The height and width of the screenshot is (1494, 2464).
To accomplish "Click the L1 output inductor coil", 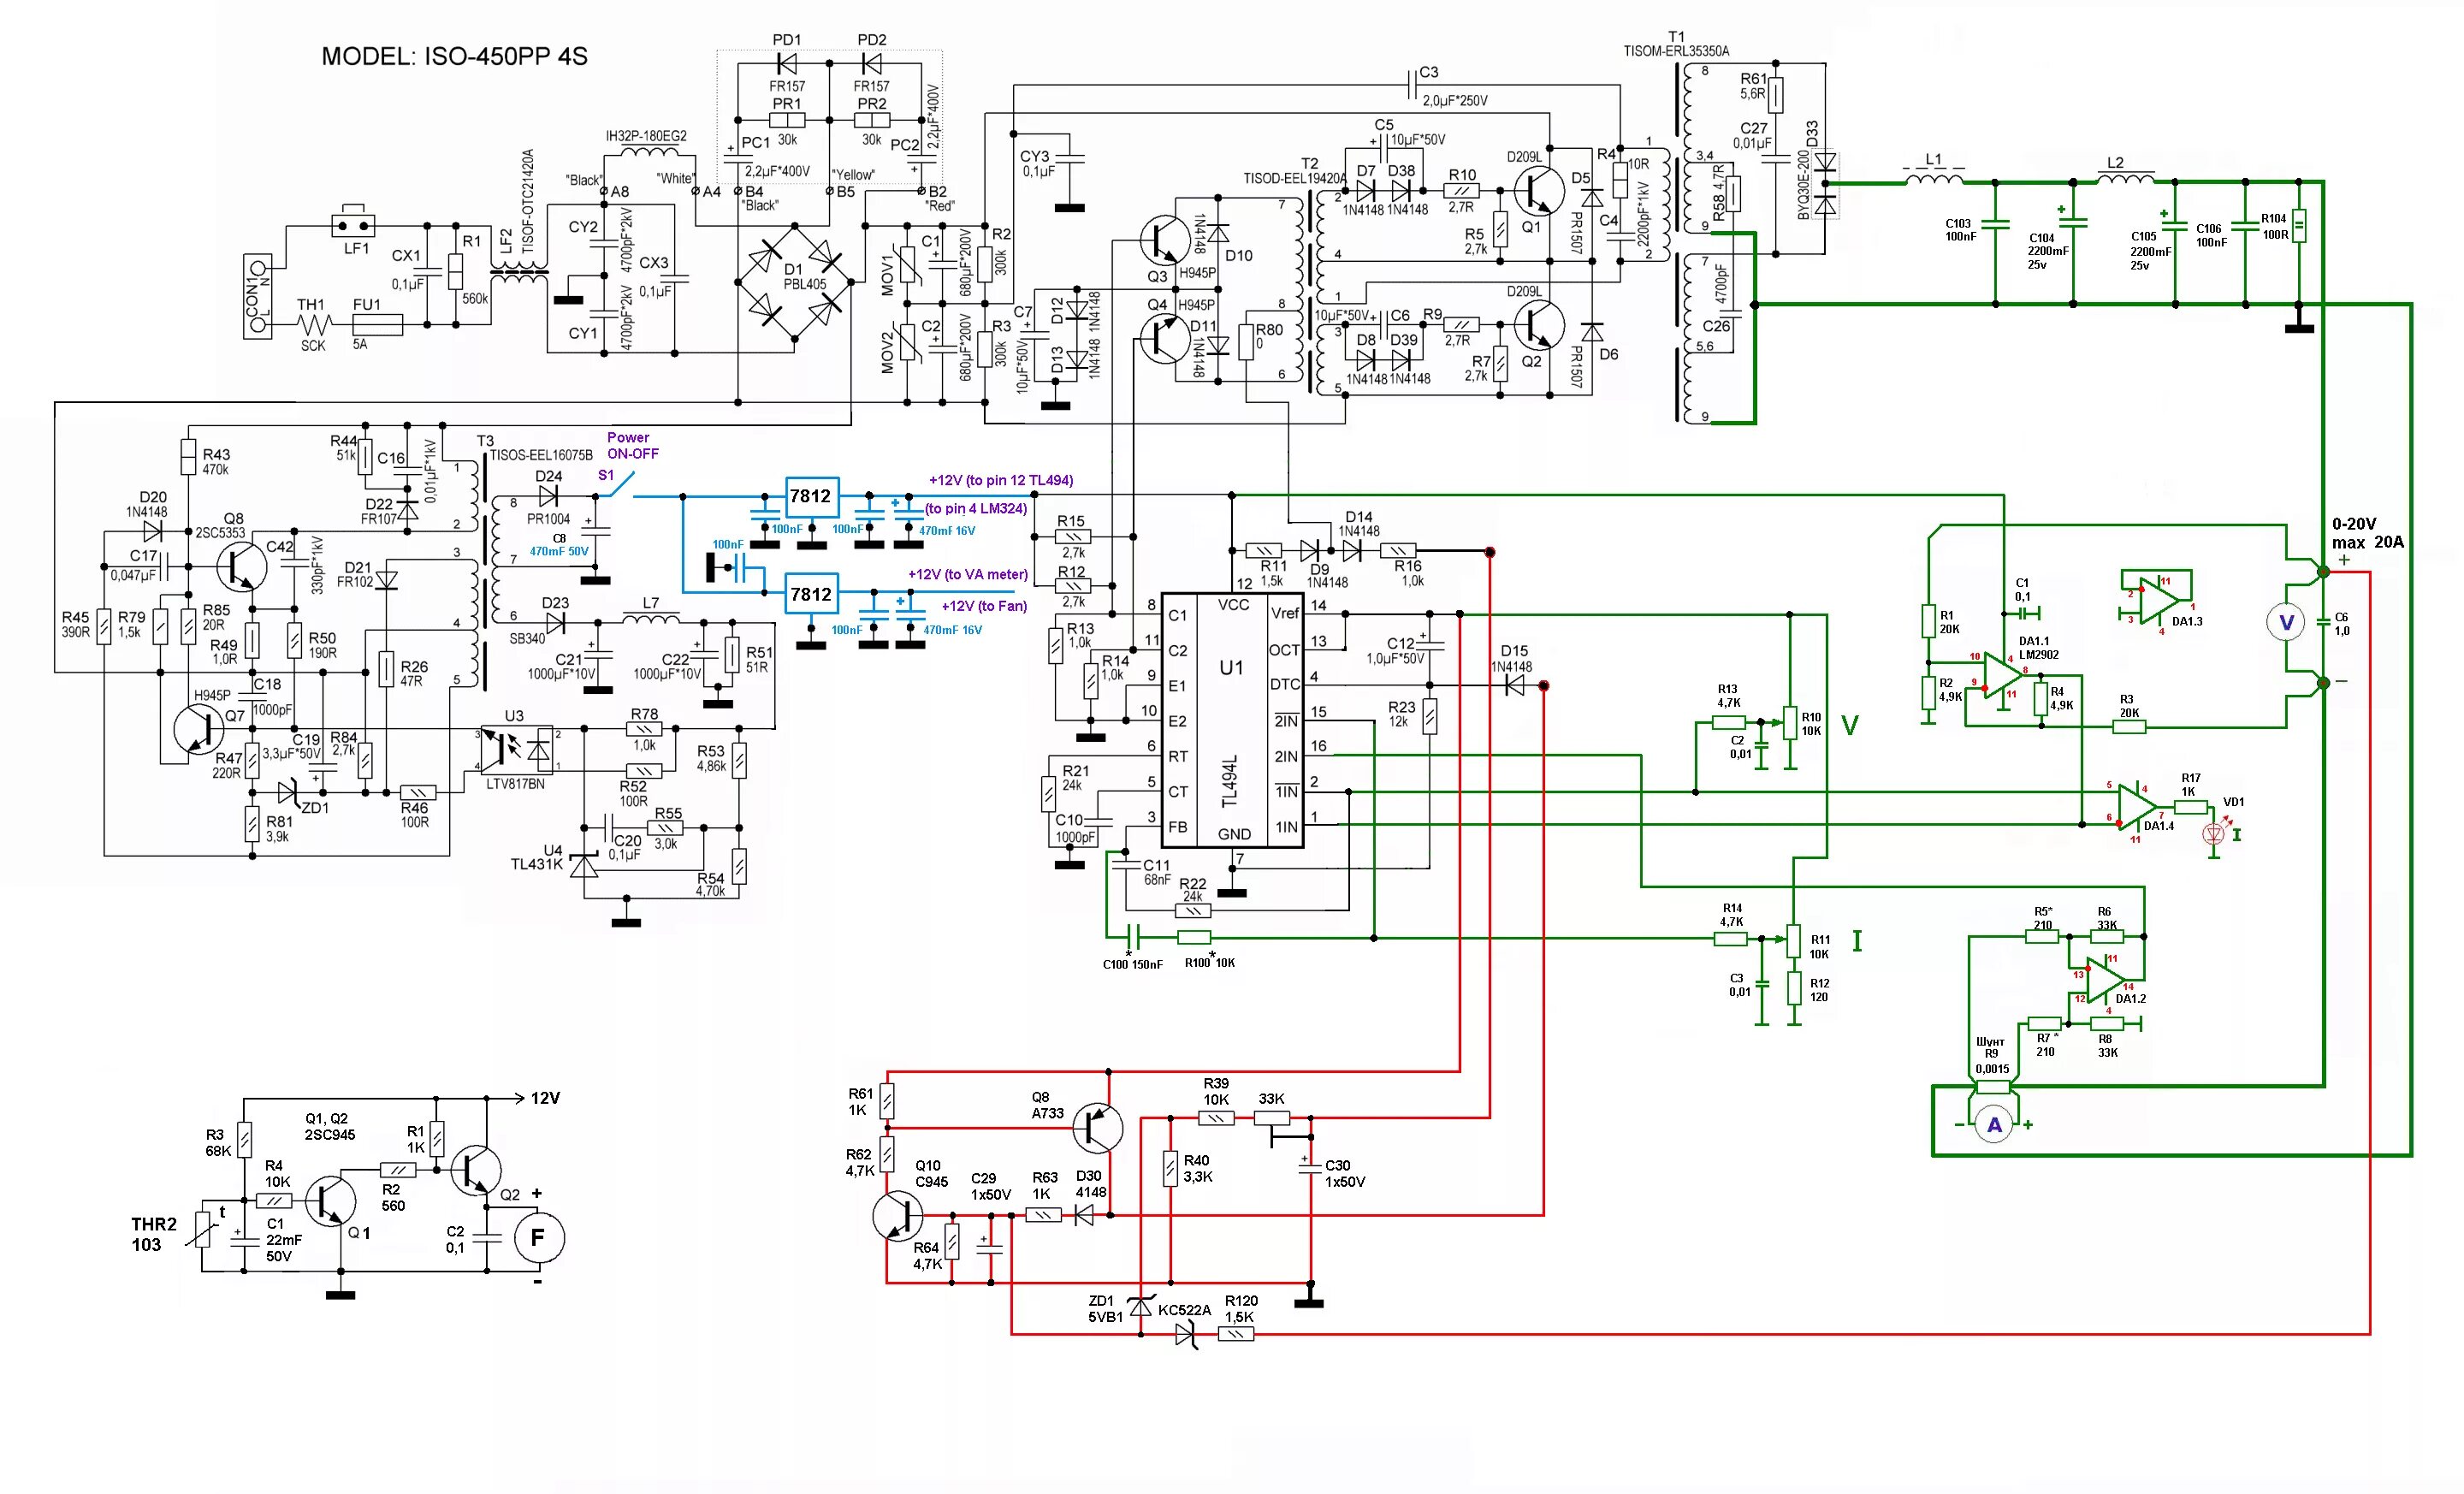I will (x=1934, y=178).
